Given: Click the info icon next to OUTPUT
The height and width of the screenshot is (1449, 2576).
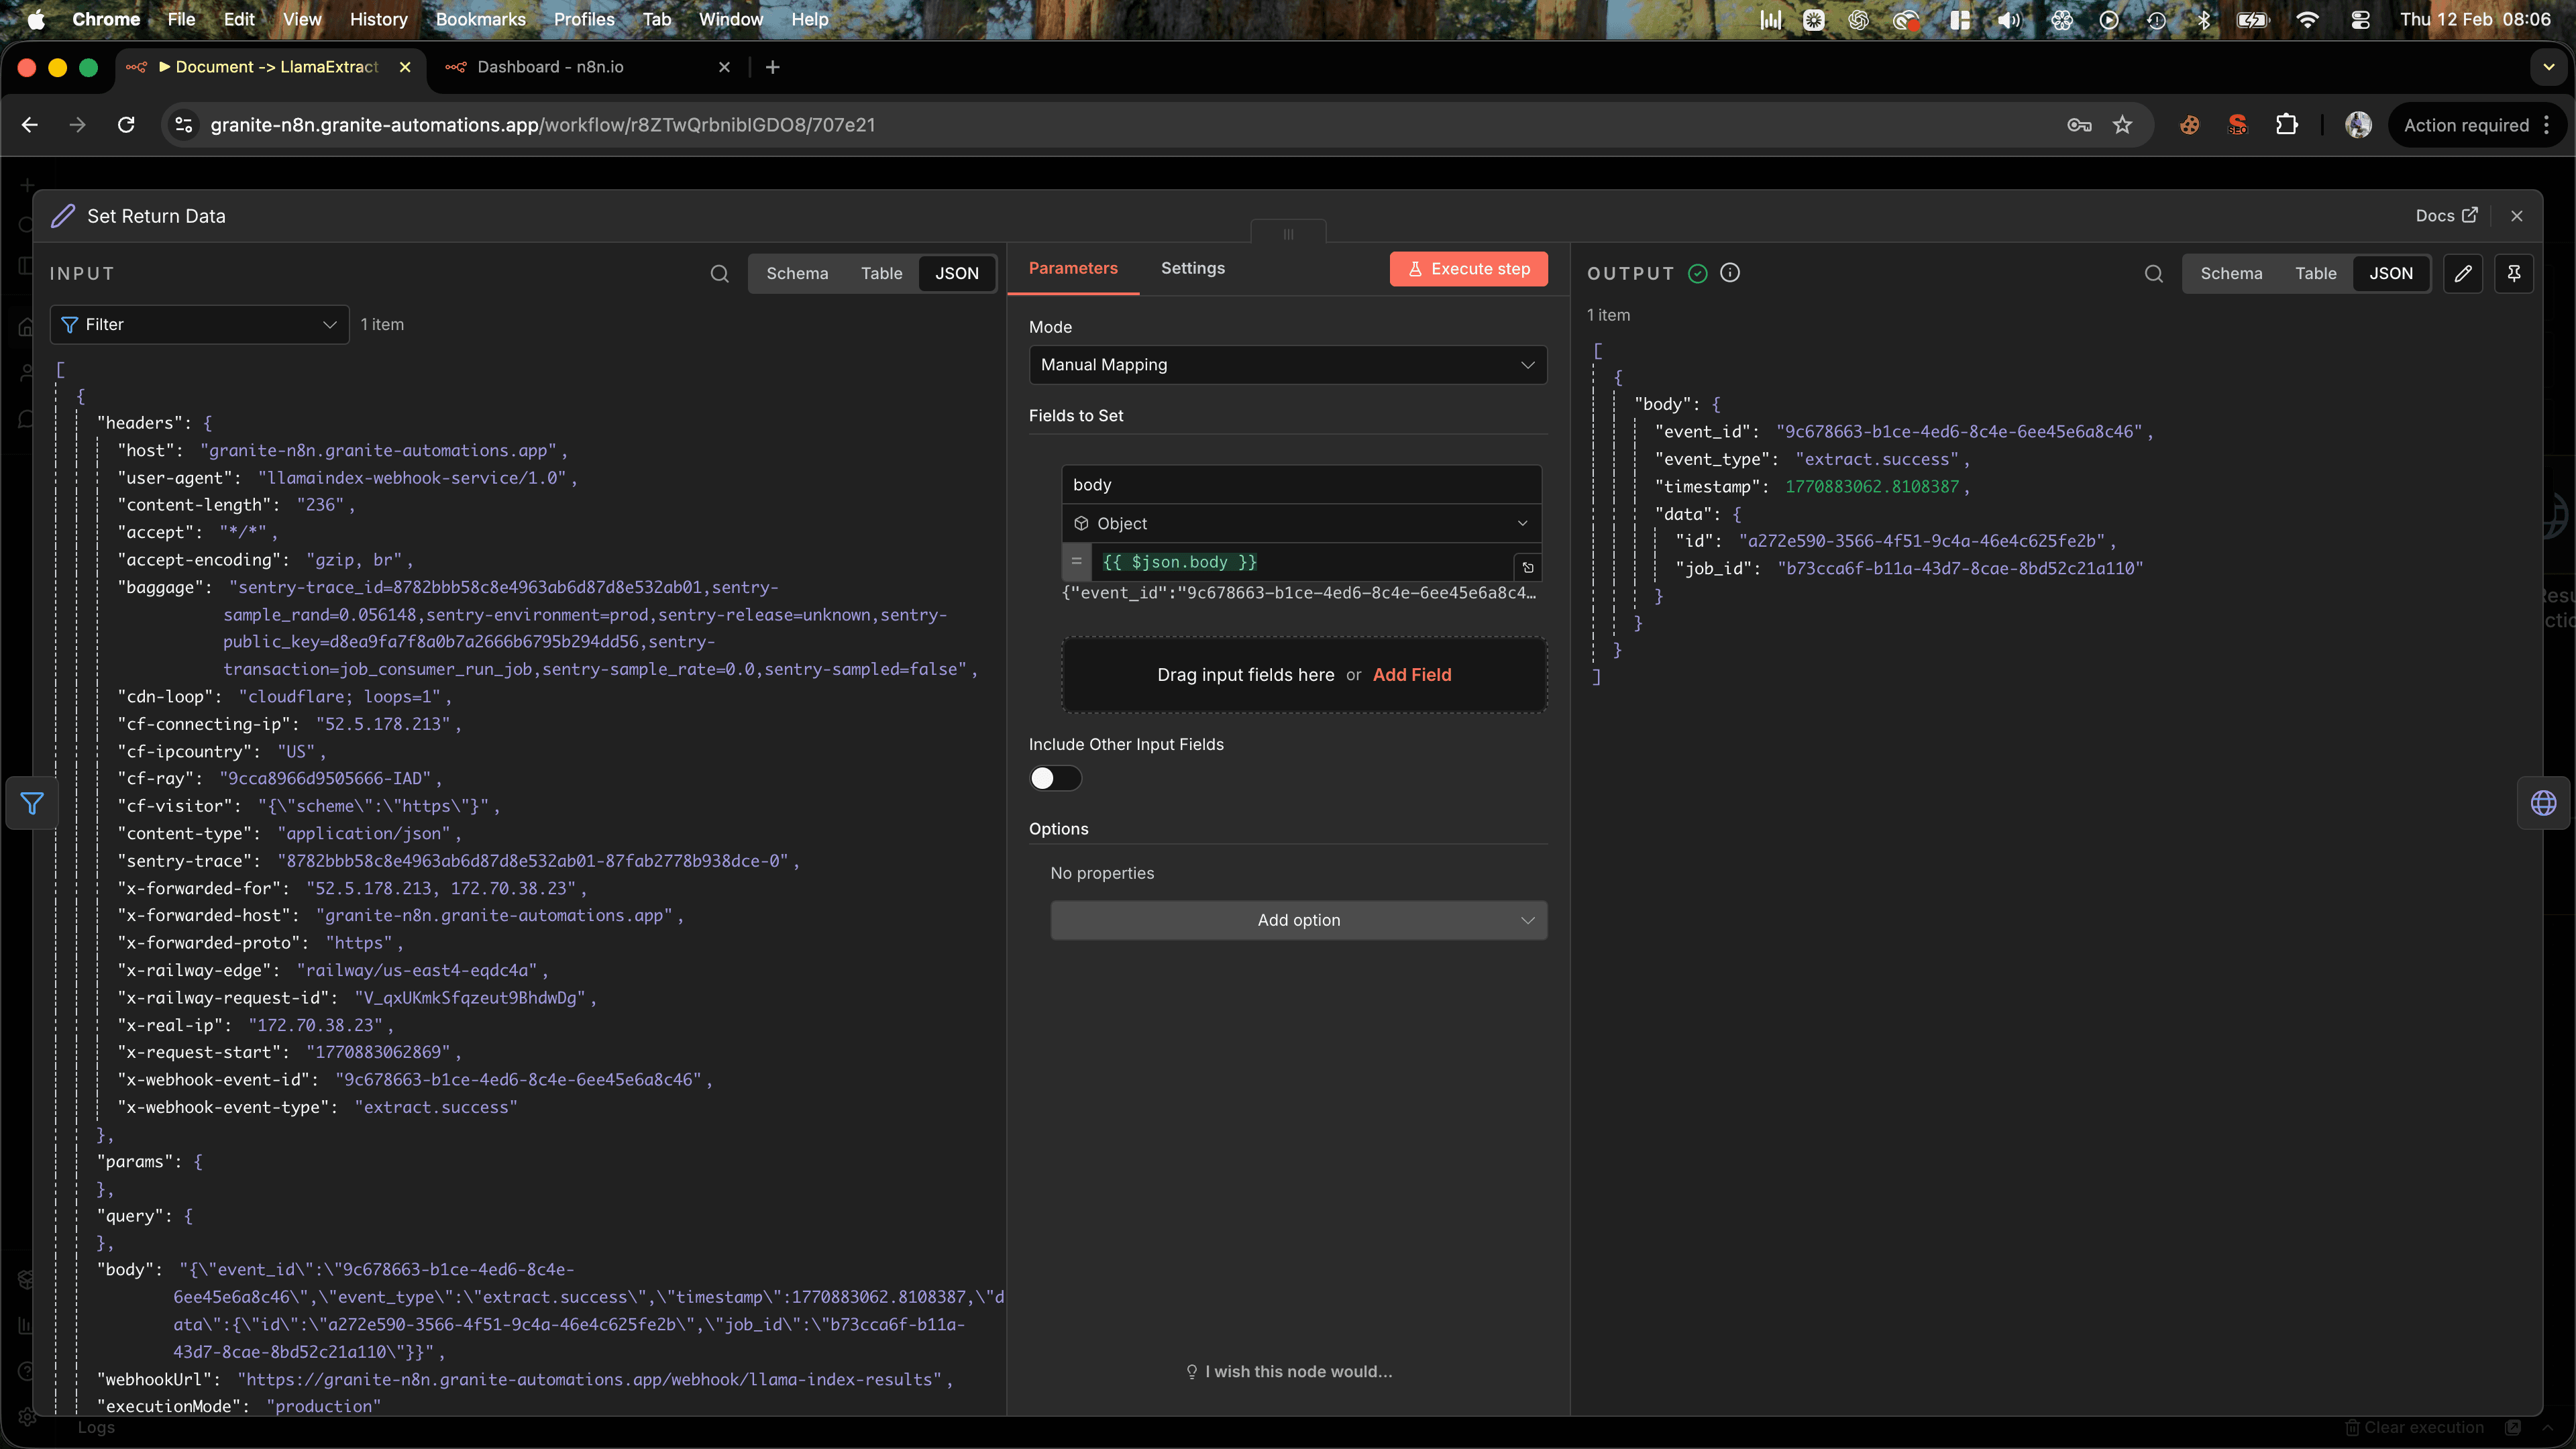Looking at the screenshot, I should coord(1730,272).
